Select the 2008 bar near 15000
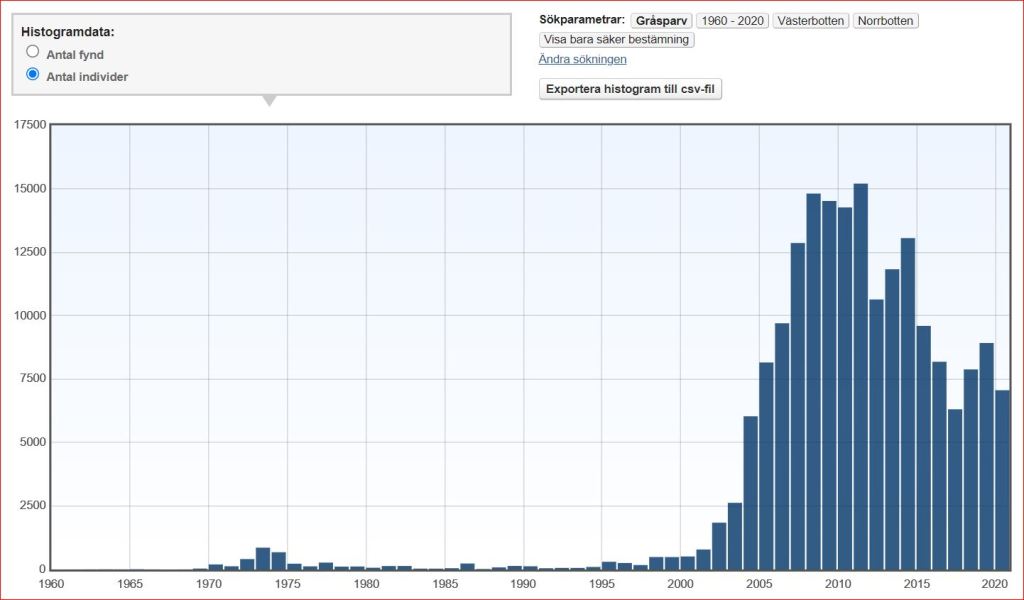 click(x=813, y=380)
